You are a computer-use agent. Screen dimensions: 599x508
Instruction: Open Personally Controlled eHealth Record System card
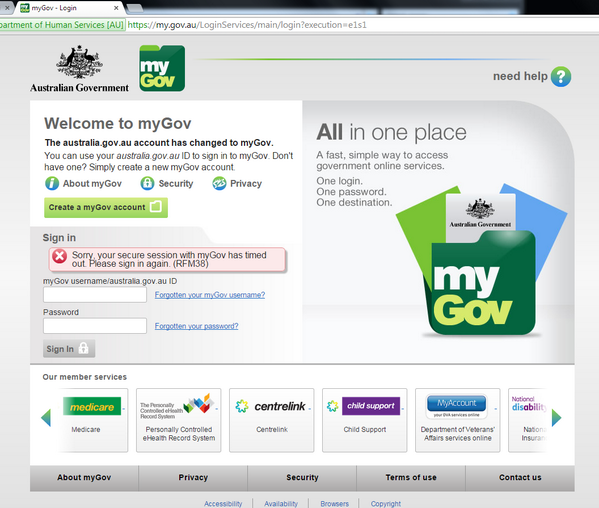click(178, 420)
